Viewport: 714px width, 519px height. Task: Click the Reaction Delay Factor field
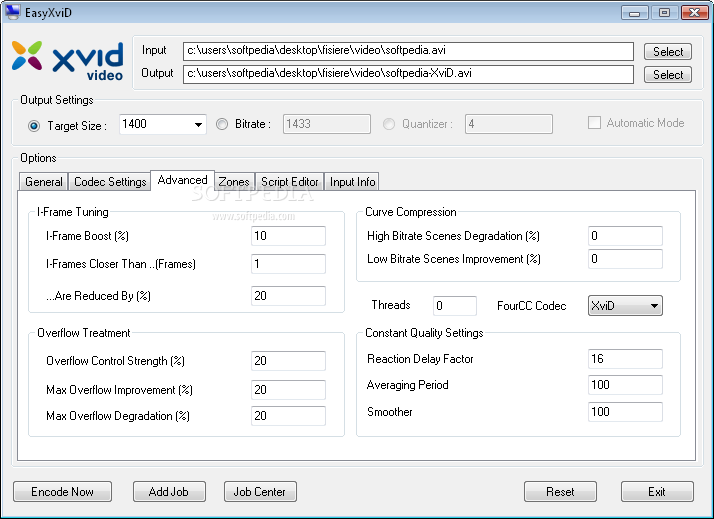(x=625, y=359)
